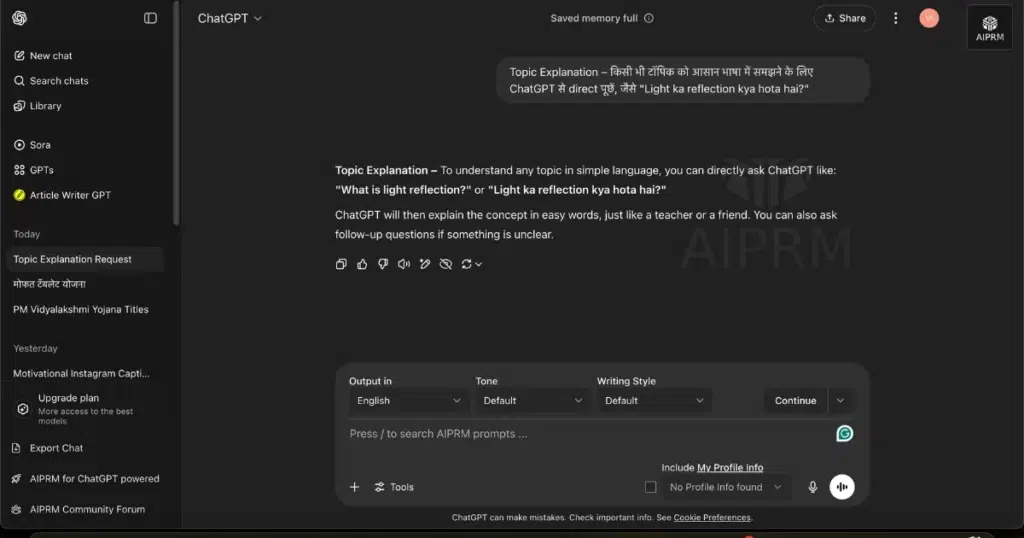1024x538 pixels.
Task: Click the Saved memory full info icon
Action: point(648,18)
